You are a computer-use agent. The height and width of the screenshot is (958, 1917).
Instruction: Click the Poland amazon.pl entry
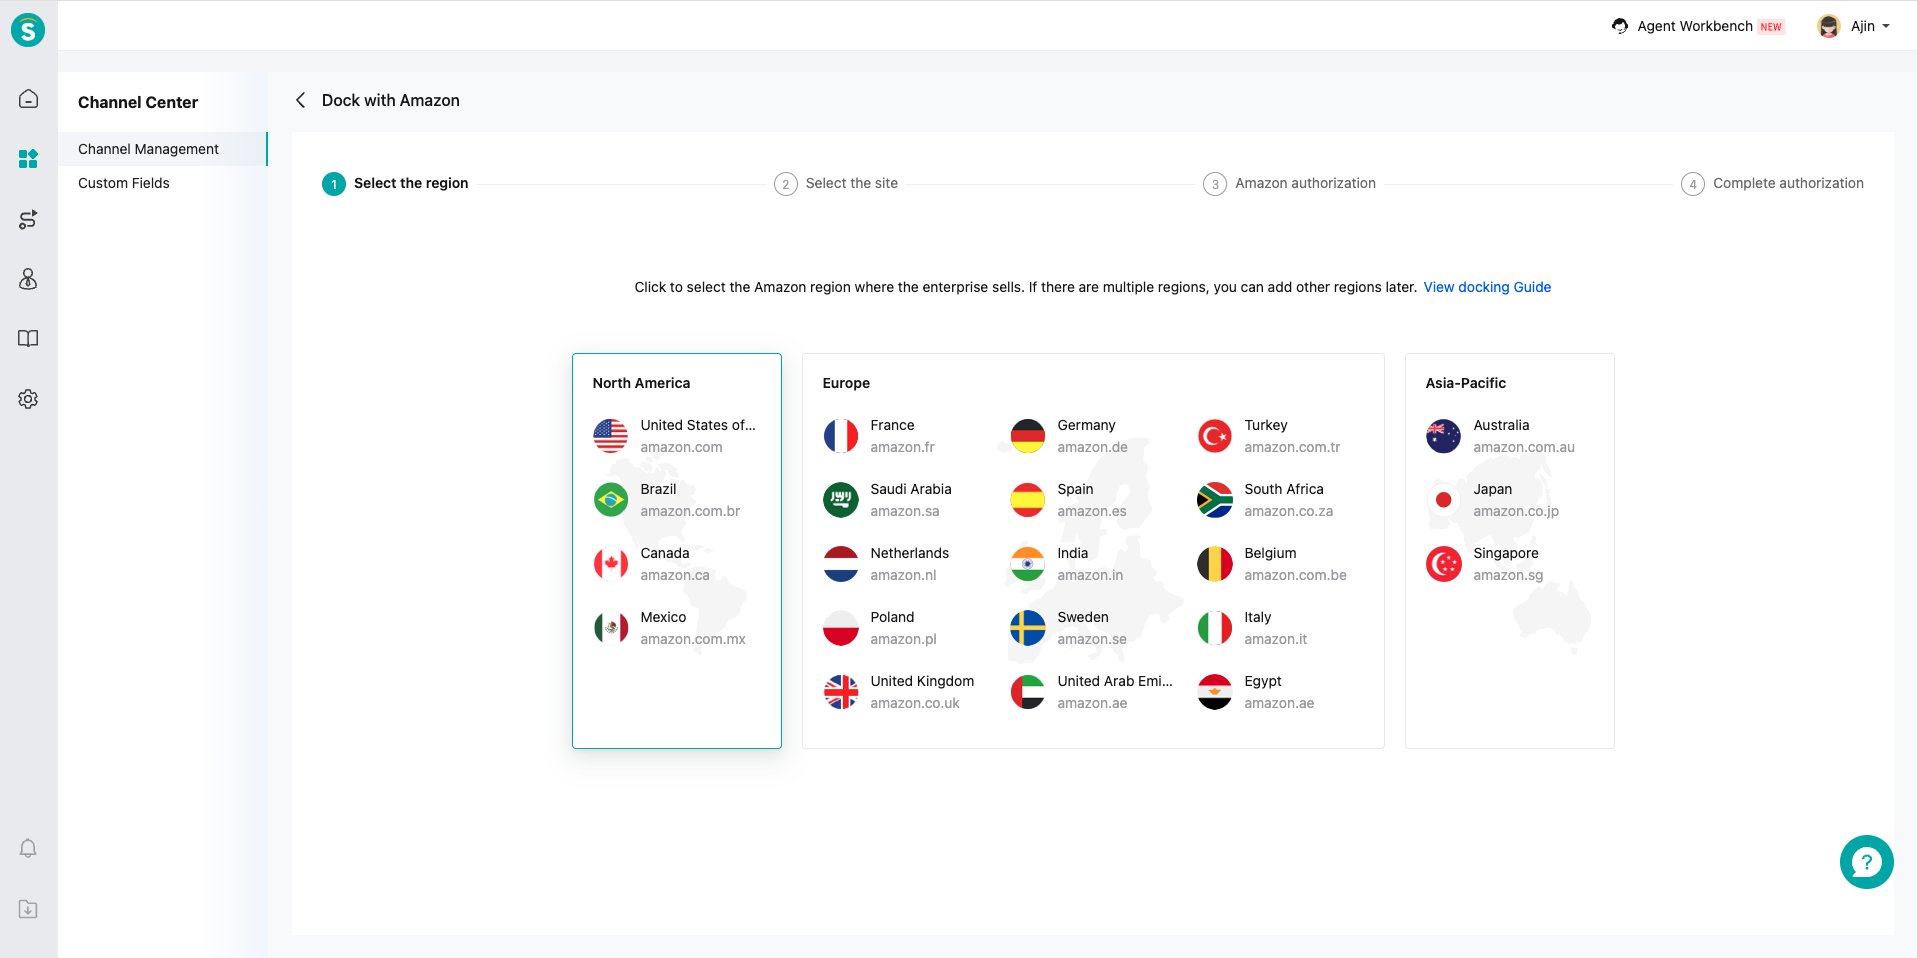coord(880,628)
